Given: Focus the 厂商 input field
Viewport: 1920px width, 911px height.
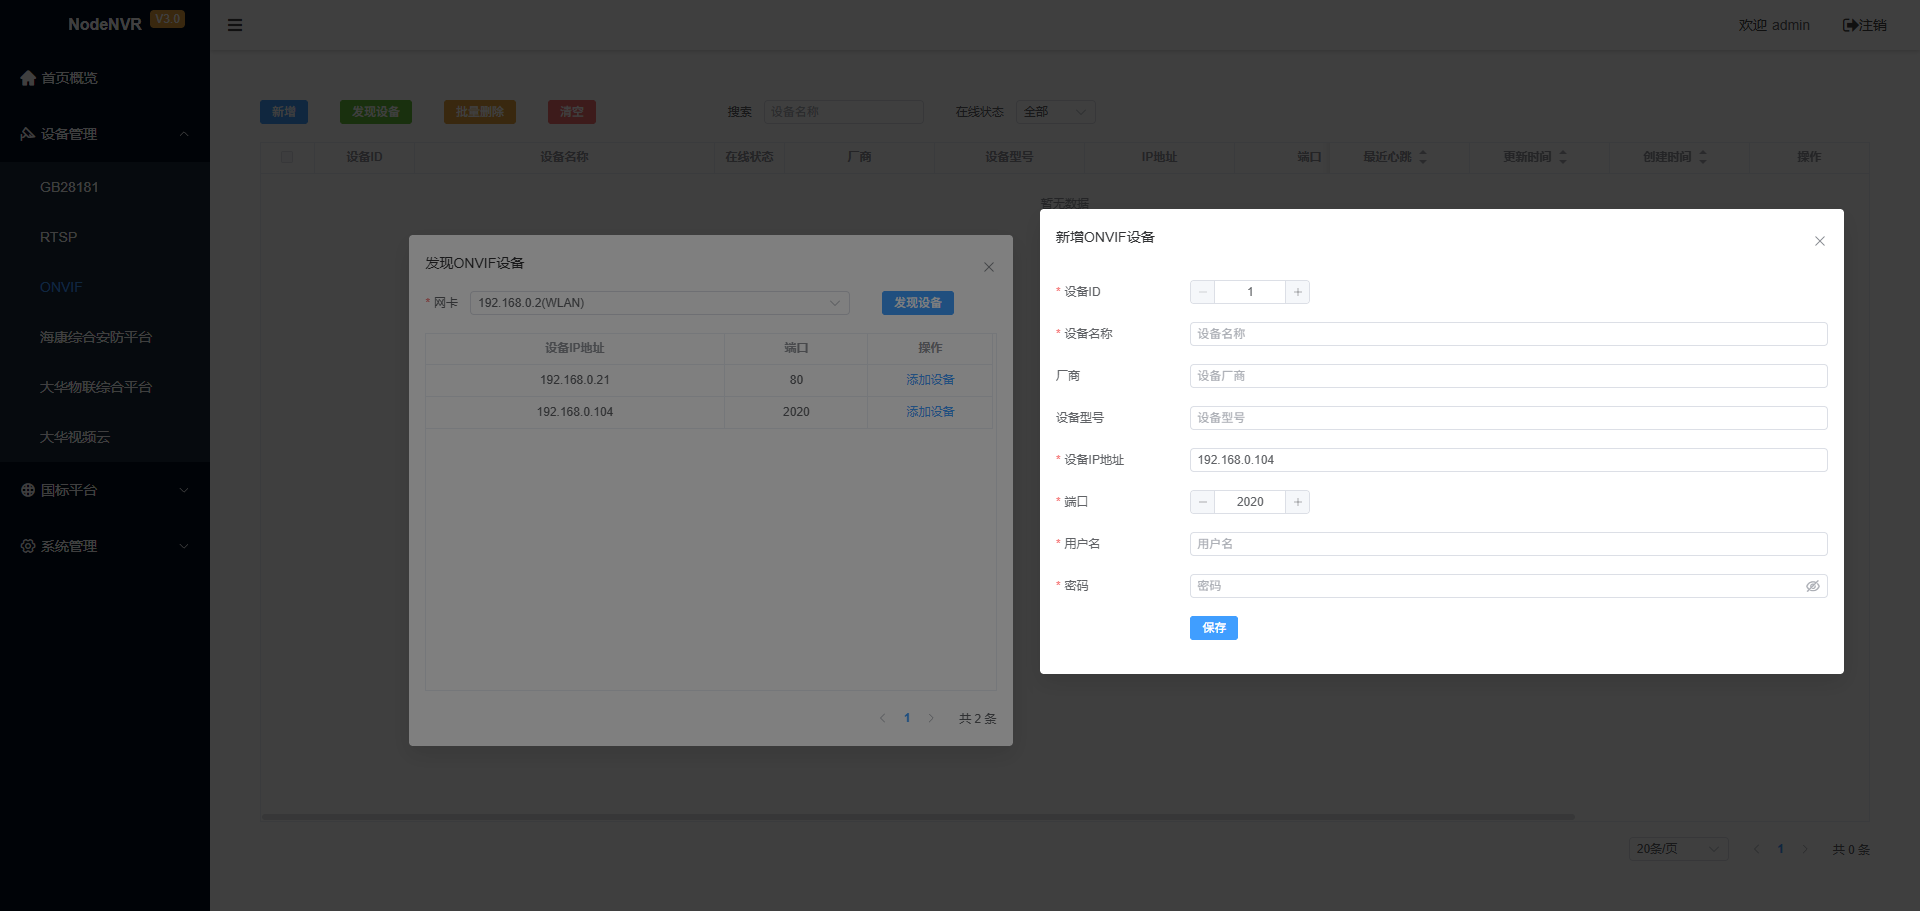Looking at the screenshot, I should [x=1508, y=376].
